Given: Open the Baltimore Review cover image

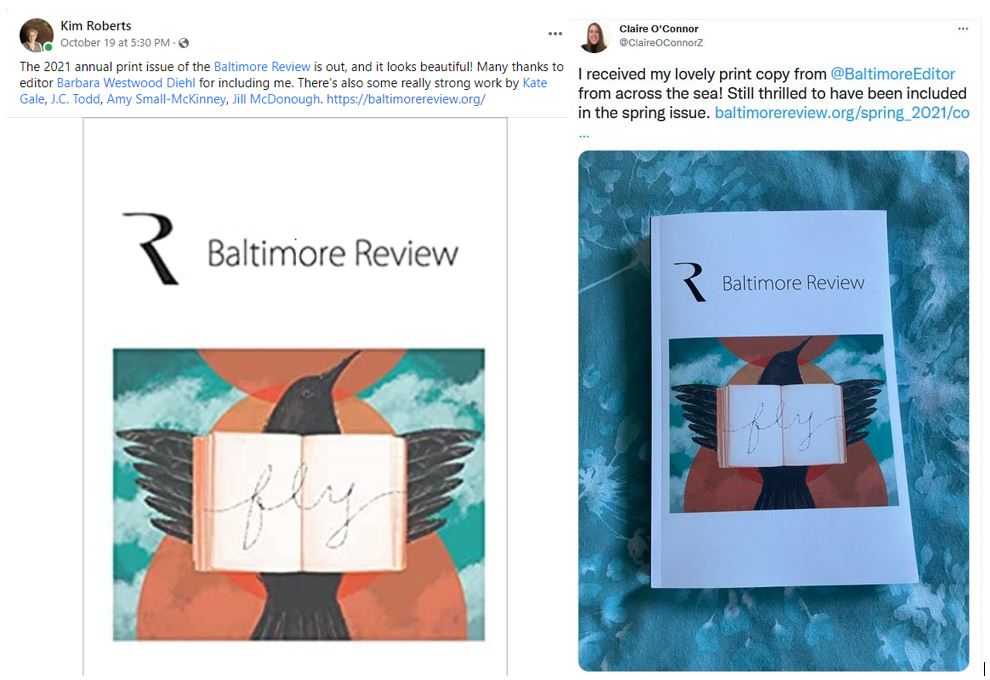Looking at the screenshot, I should coord(295,397).
